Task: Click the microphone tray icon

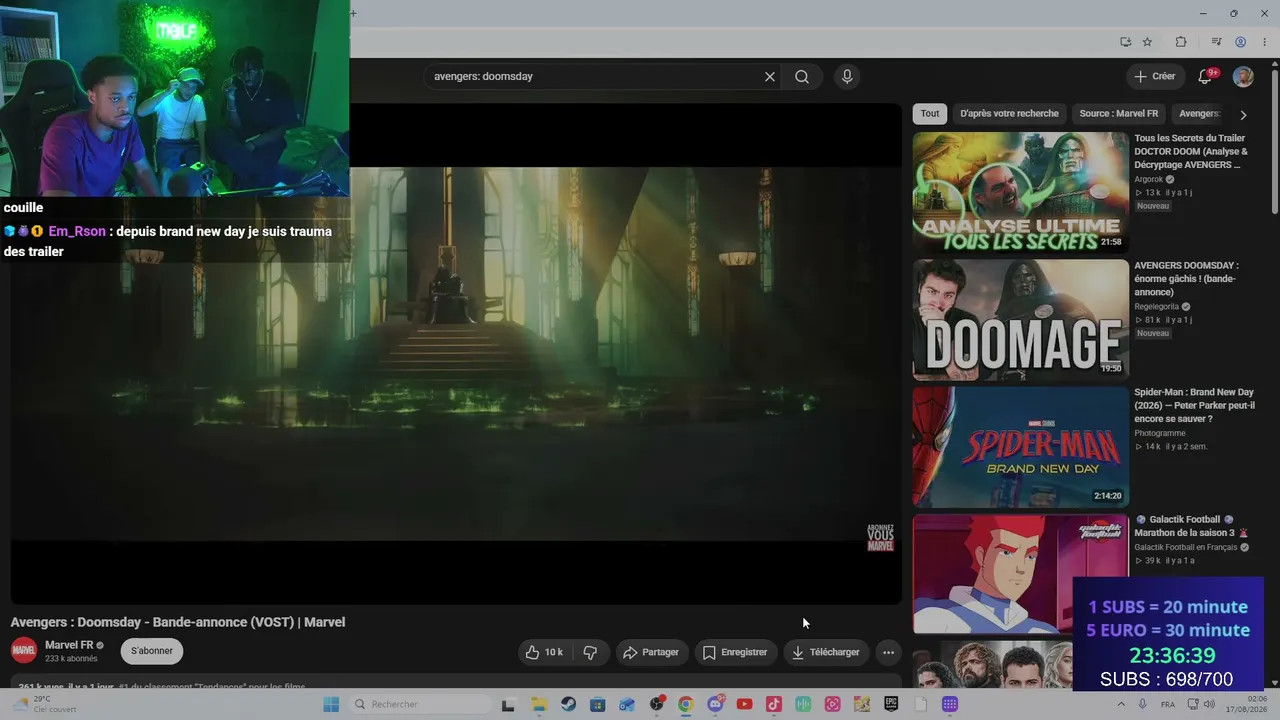Action: [x=1143, y=704]
